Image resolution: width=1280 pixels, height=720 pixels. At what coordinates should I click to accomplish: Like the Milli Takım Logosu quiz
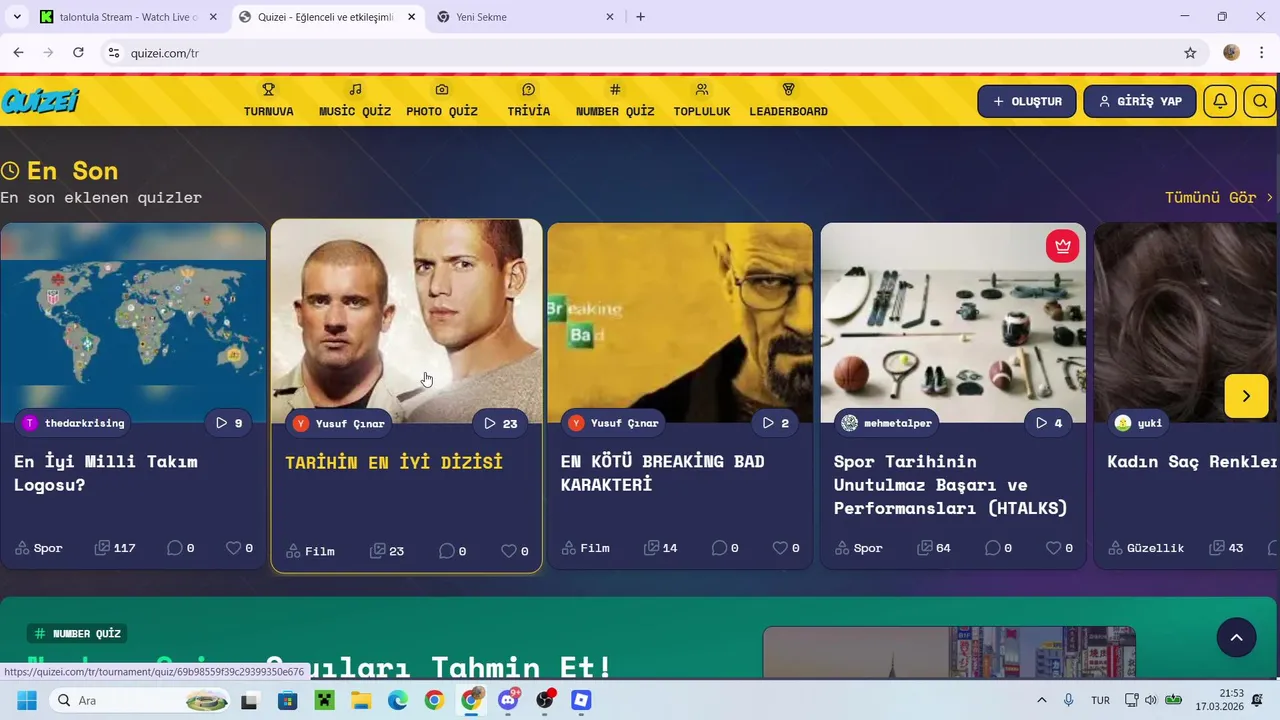[x=239, y=548]
